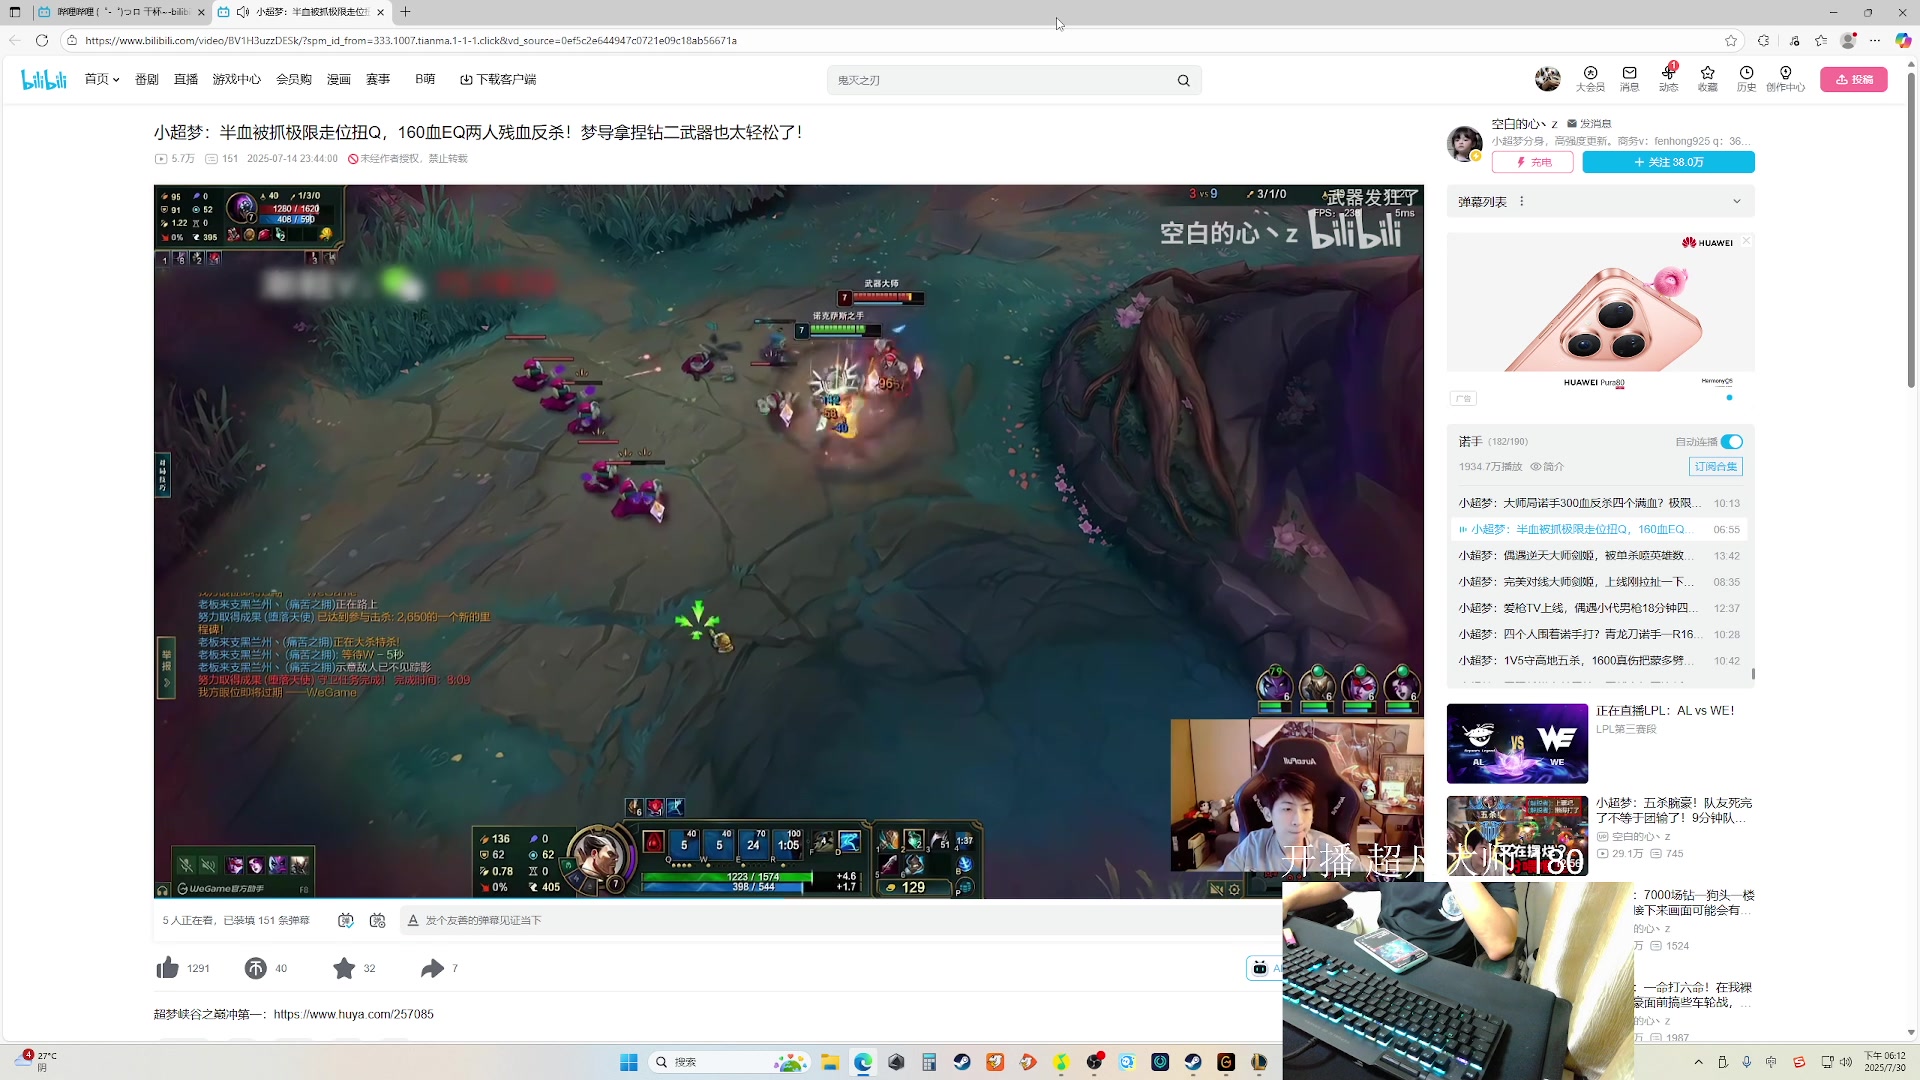Click the 充电 charge button
This screenshot has width=1920, height=1080.
pos(1533,162)
